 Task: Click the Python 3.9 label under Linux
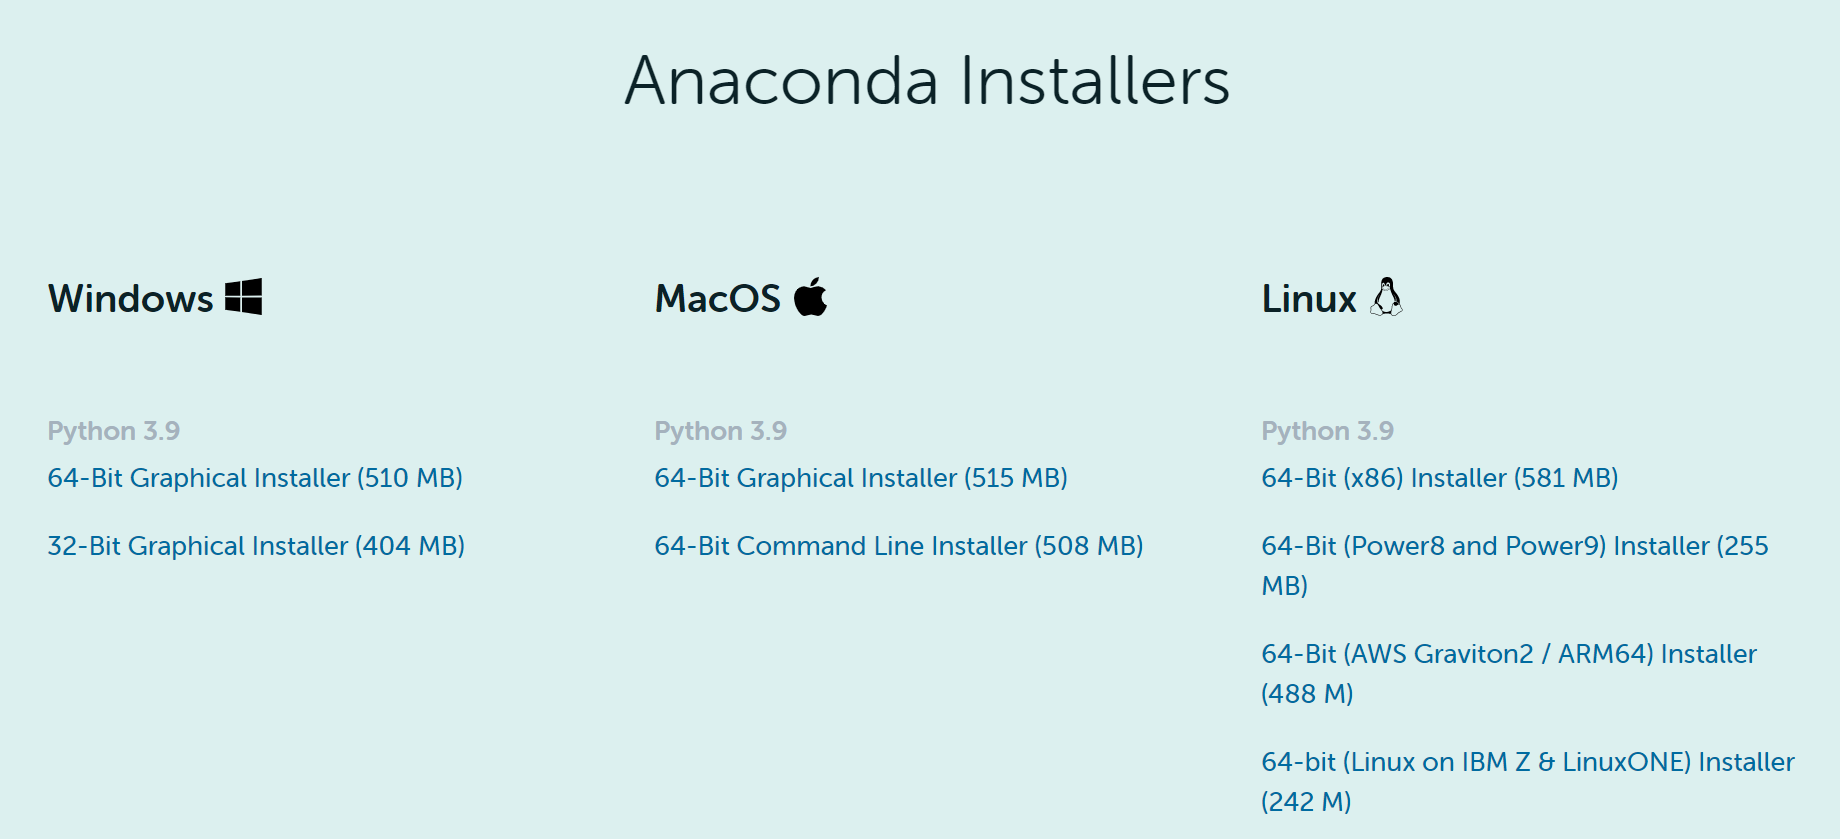(1328, 431)
